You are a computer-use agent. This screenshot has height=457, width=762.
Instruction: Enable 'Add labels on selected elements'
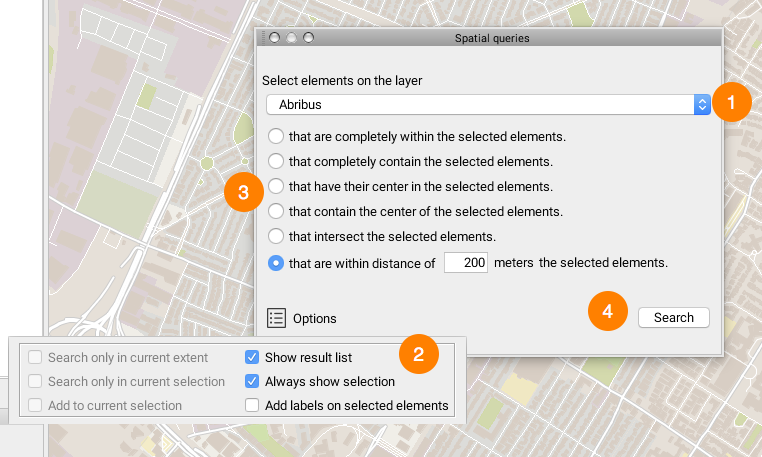tap(253, 405)
